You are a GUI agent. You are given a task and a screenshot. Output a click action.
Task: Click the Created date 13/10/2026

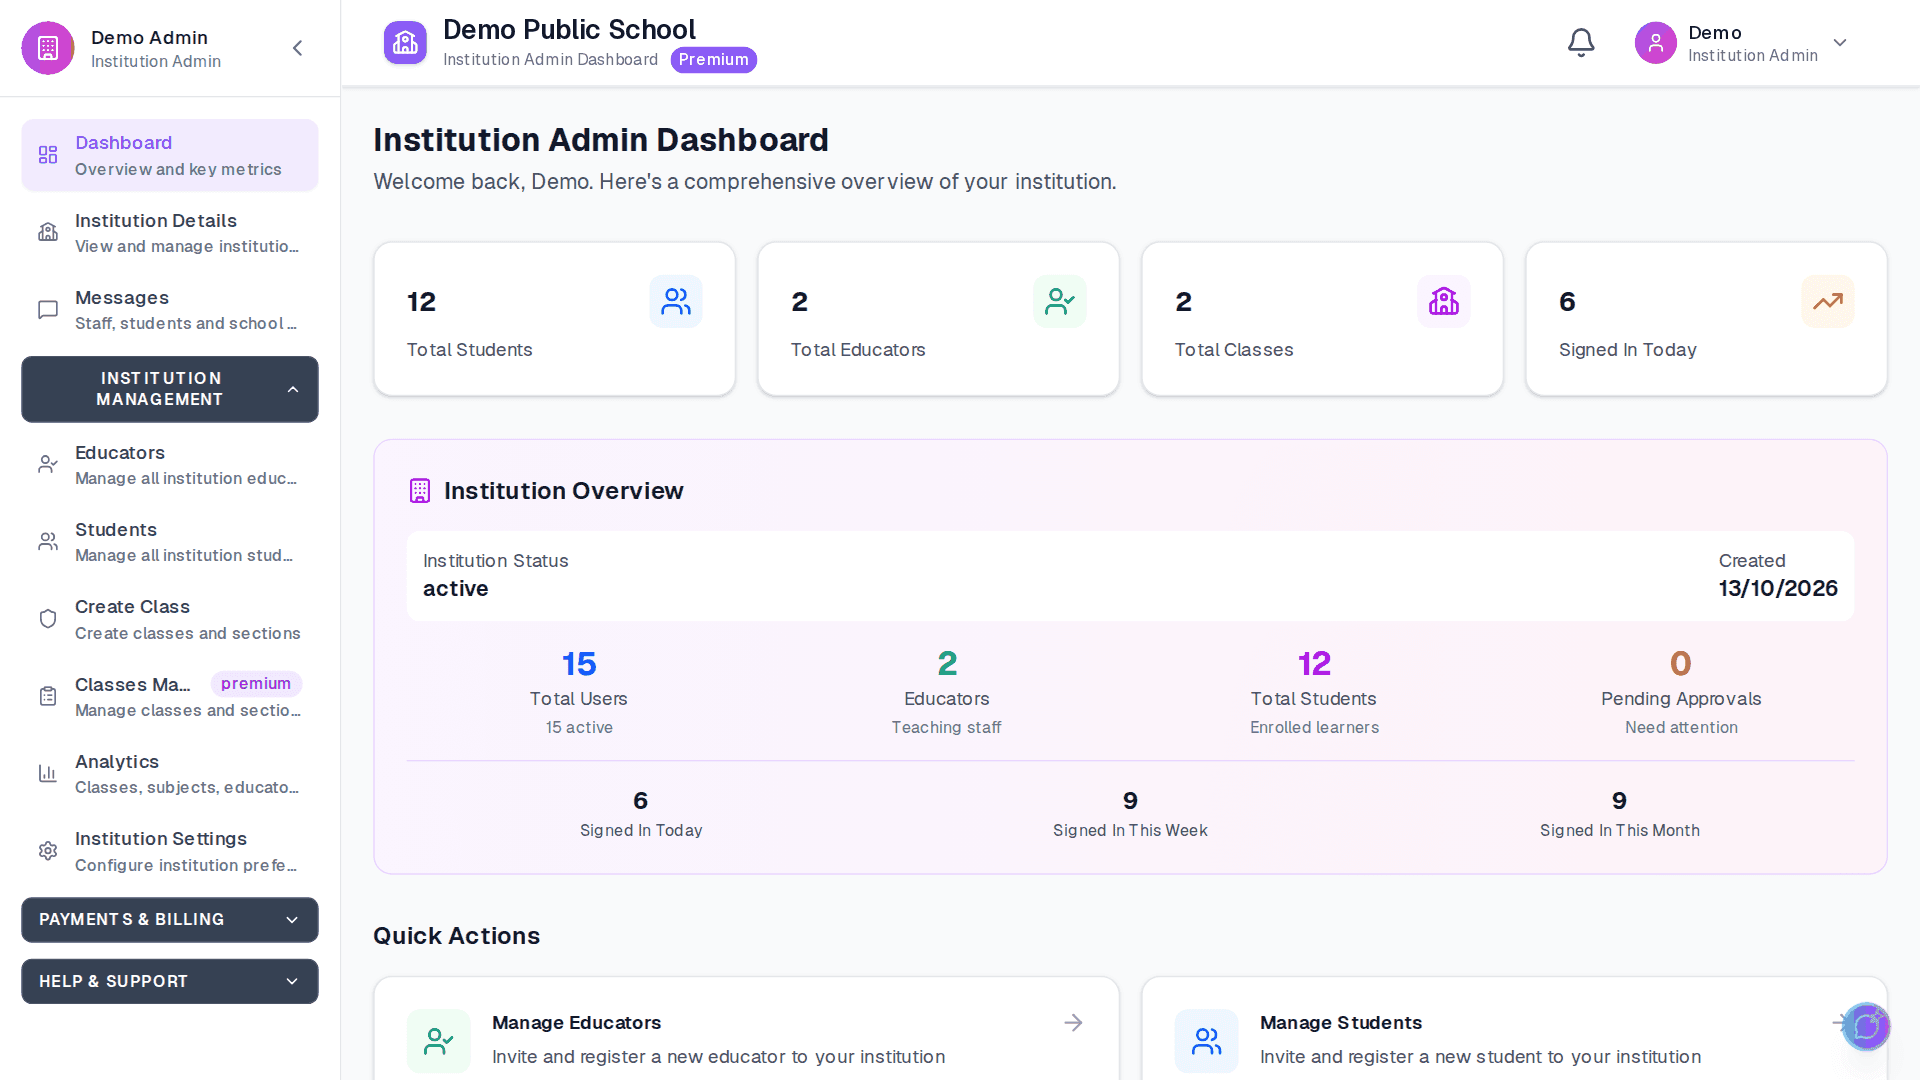1778,589
